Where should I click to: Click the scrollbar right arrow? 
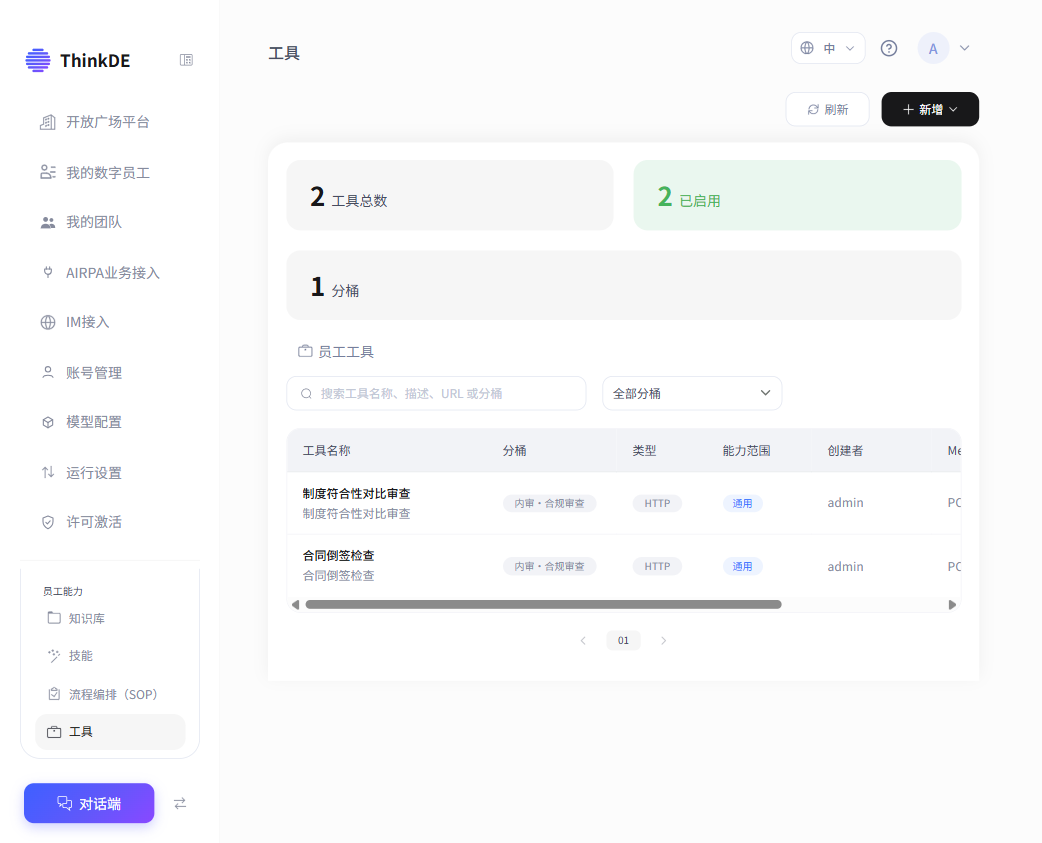tap(952, 605)
